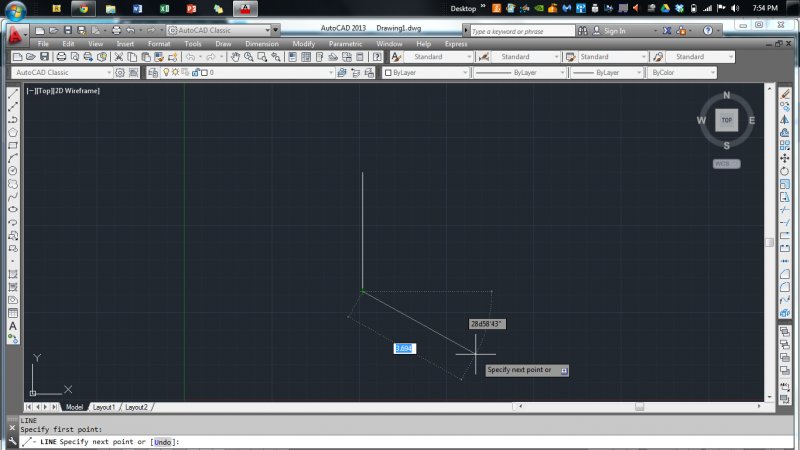
Task: Open the Express menu
Action: click(x=456, y=44)
